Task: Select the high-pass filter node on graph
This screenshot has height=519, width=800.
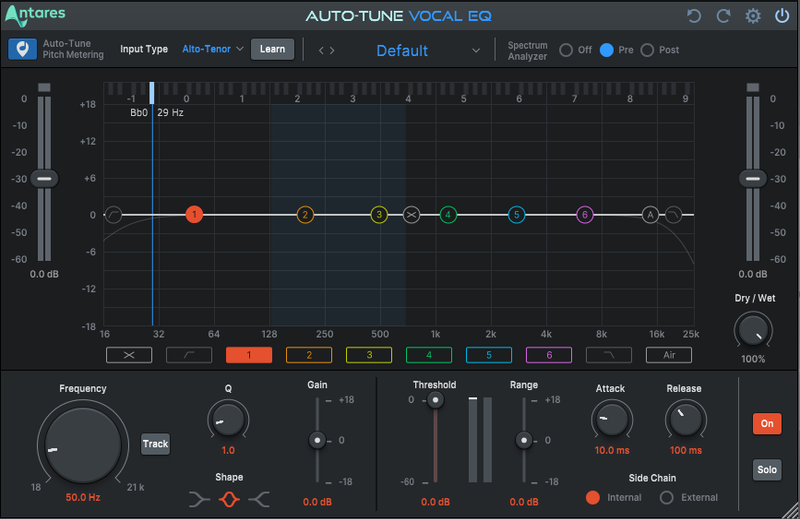Action: click(x=113, y=214)
